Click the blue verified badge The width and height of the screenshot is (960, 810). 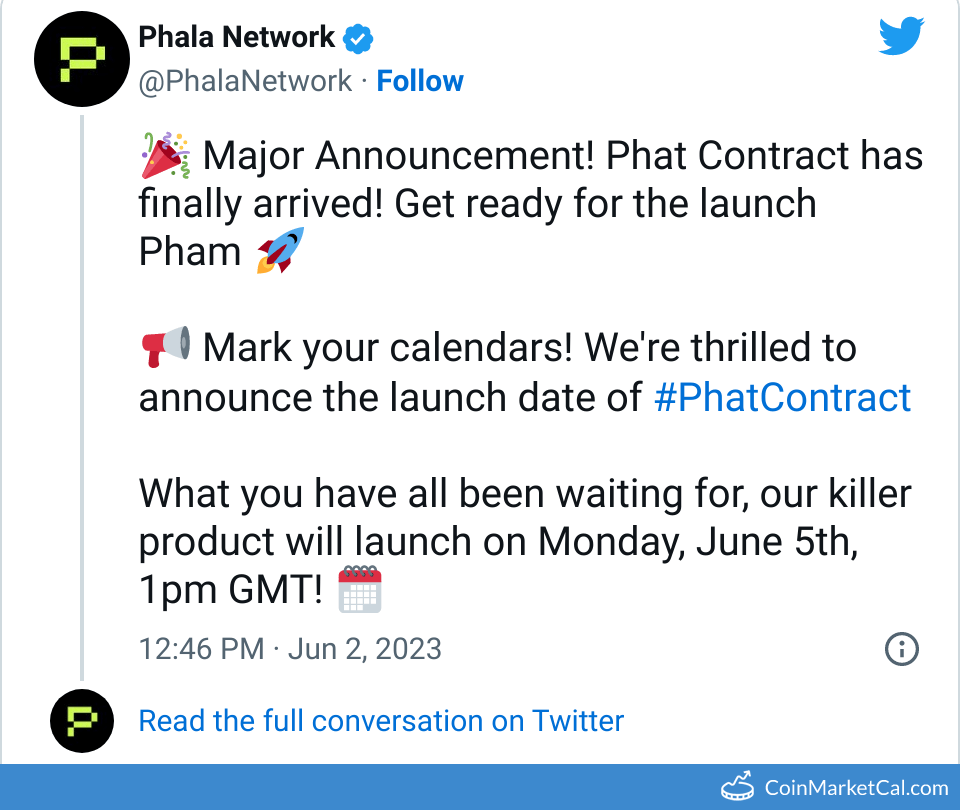[358, 38]
